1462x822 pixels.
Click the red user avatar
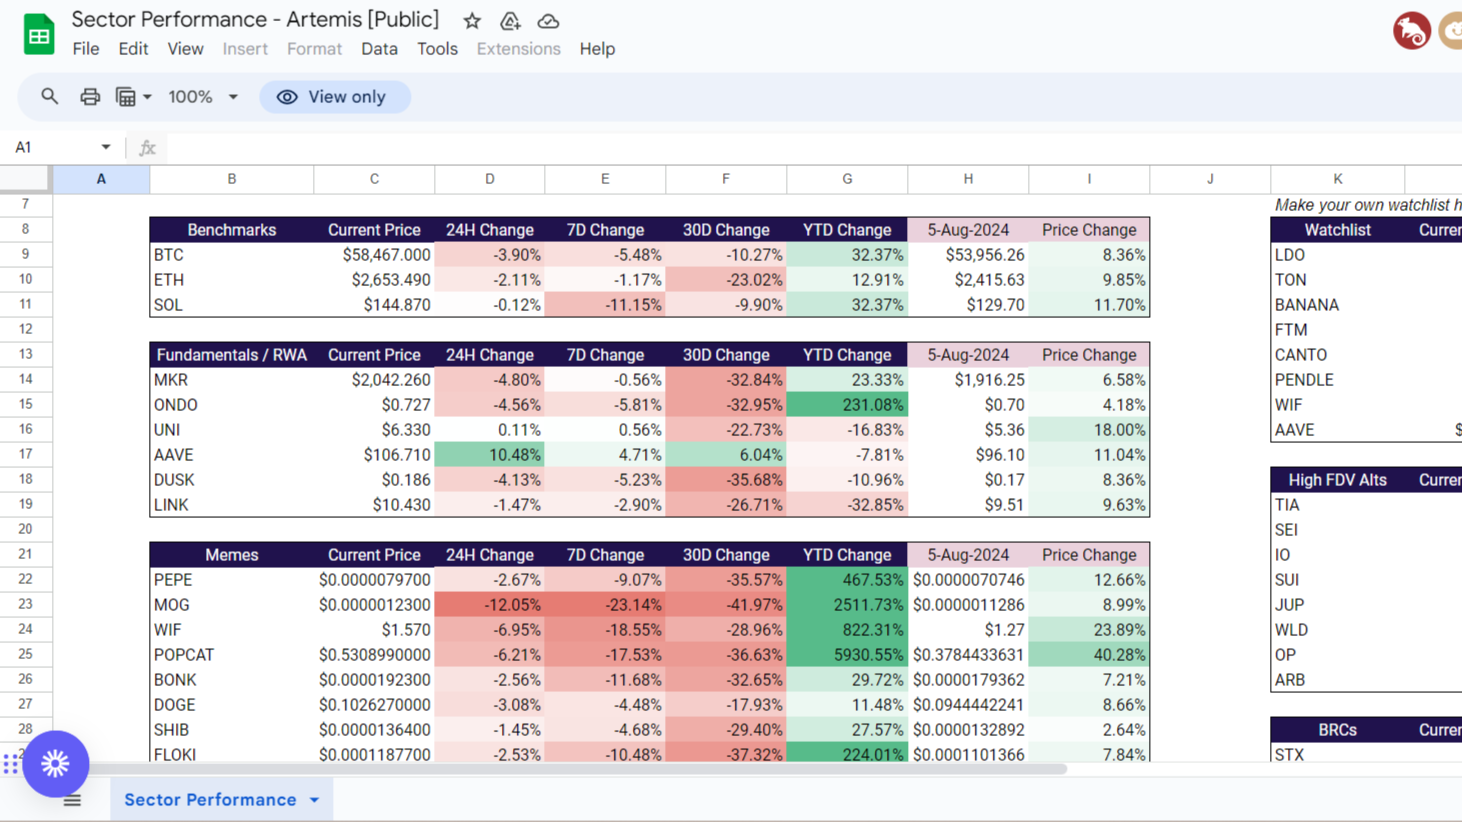[x=1411, y=30]
